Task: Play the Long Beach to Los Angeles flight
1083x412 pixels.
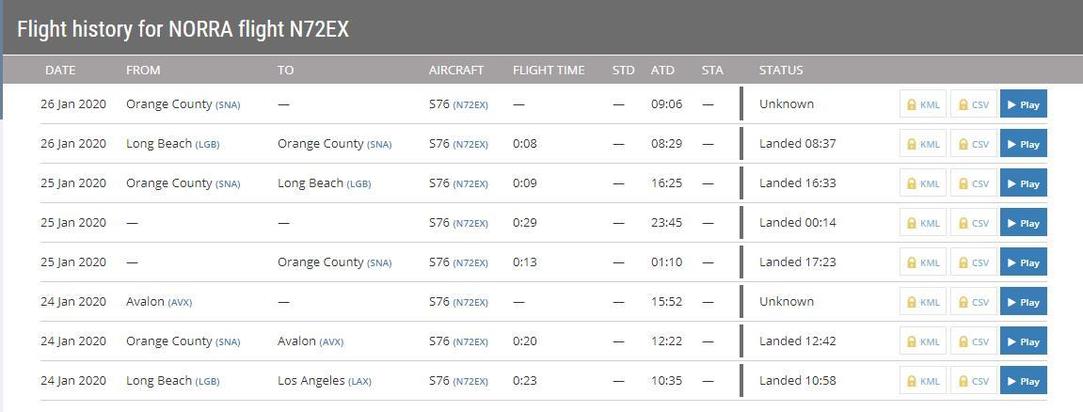Action: click(1023, 380)
